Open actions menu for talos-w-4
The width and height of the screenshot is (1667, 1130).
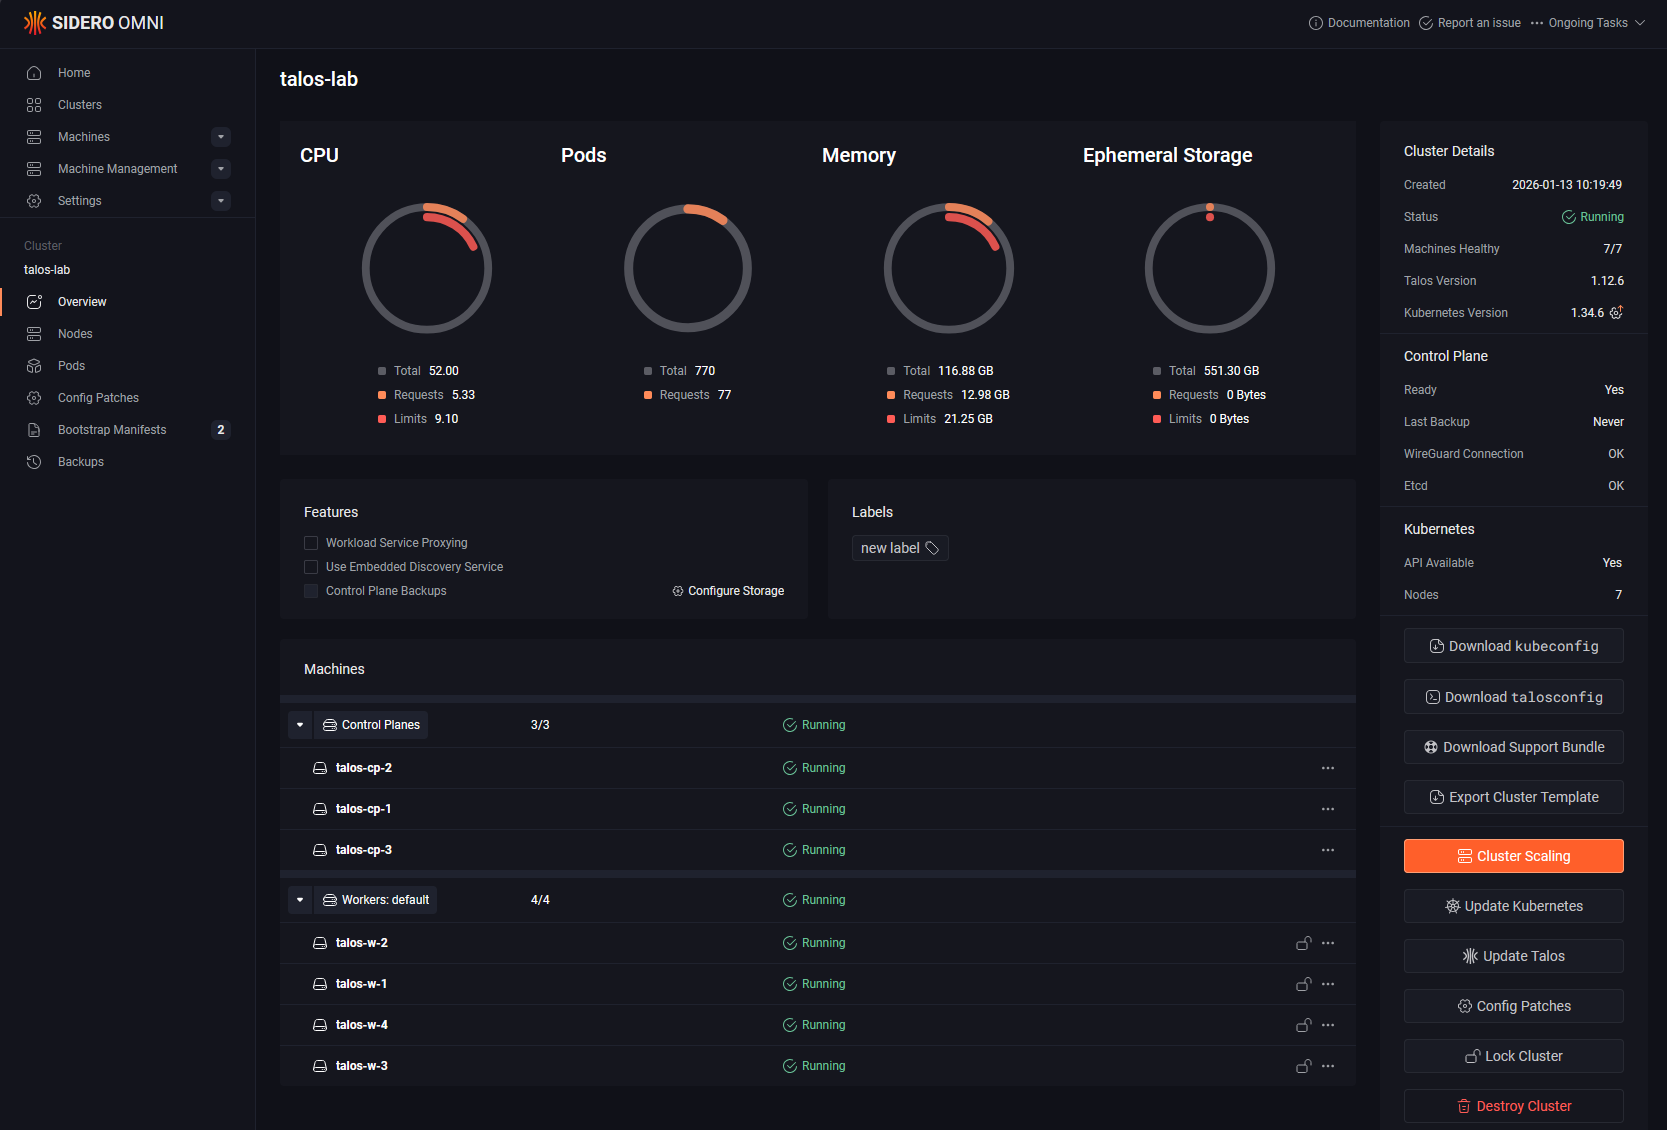(x=1328, y=1025)
